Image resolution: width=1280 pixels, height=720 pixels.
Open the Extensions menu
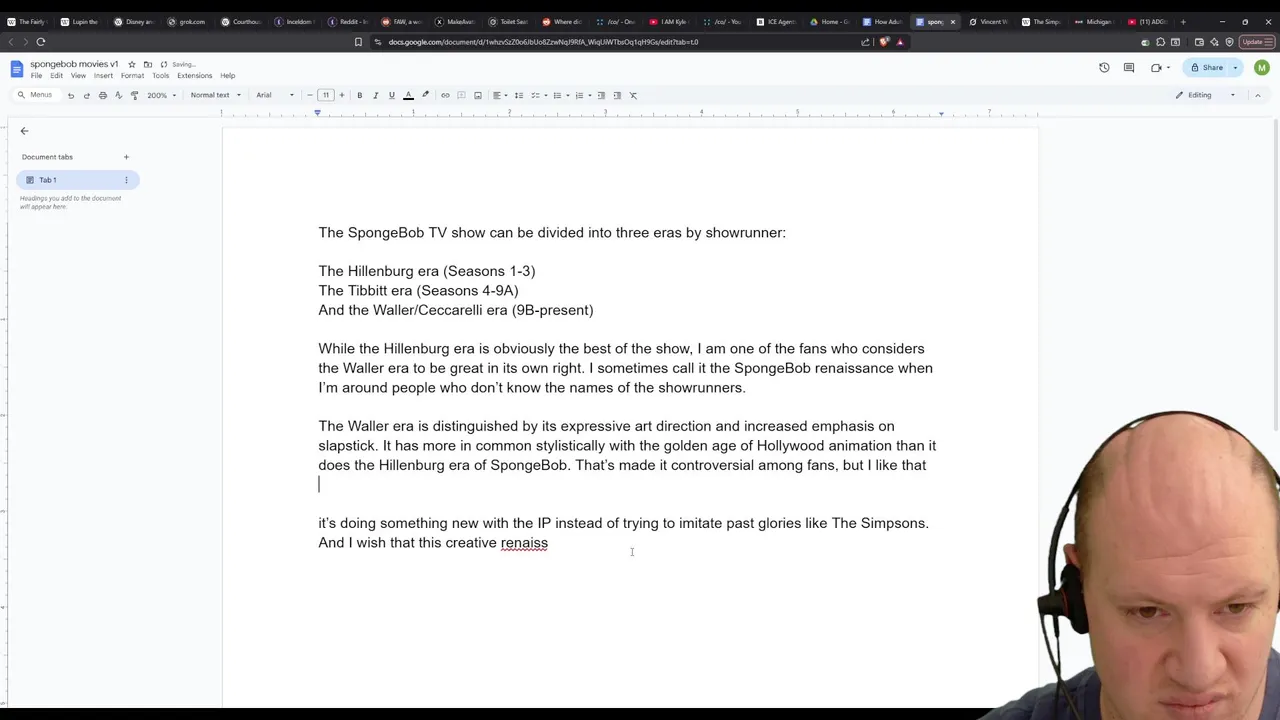tap(194, 76)
